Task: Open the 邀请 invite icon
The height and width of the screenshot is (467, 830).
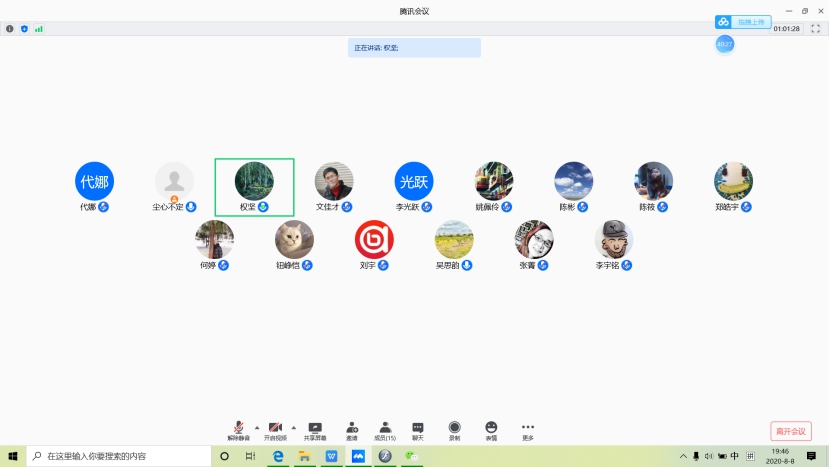Action: point(352,430)
